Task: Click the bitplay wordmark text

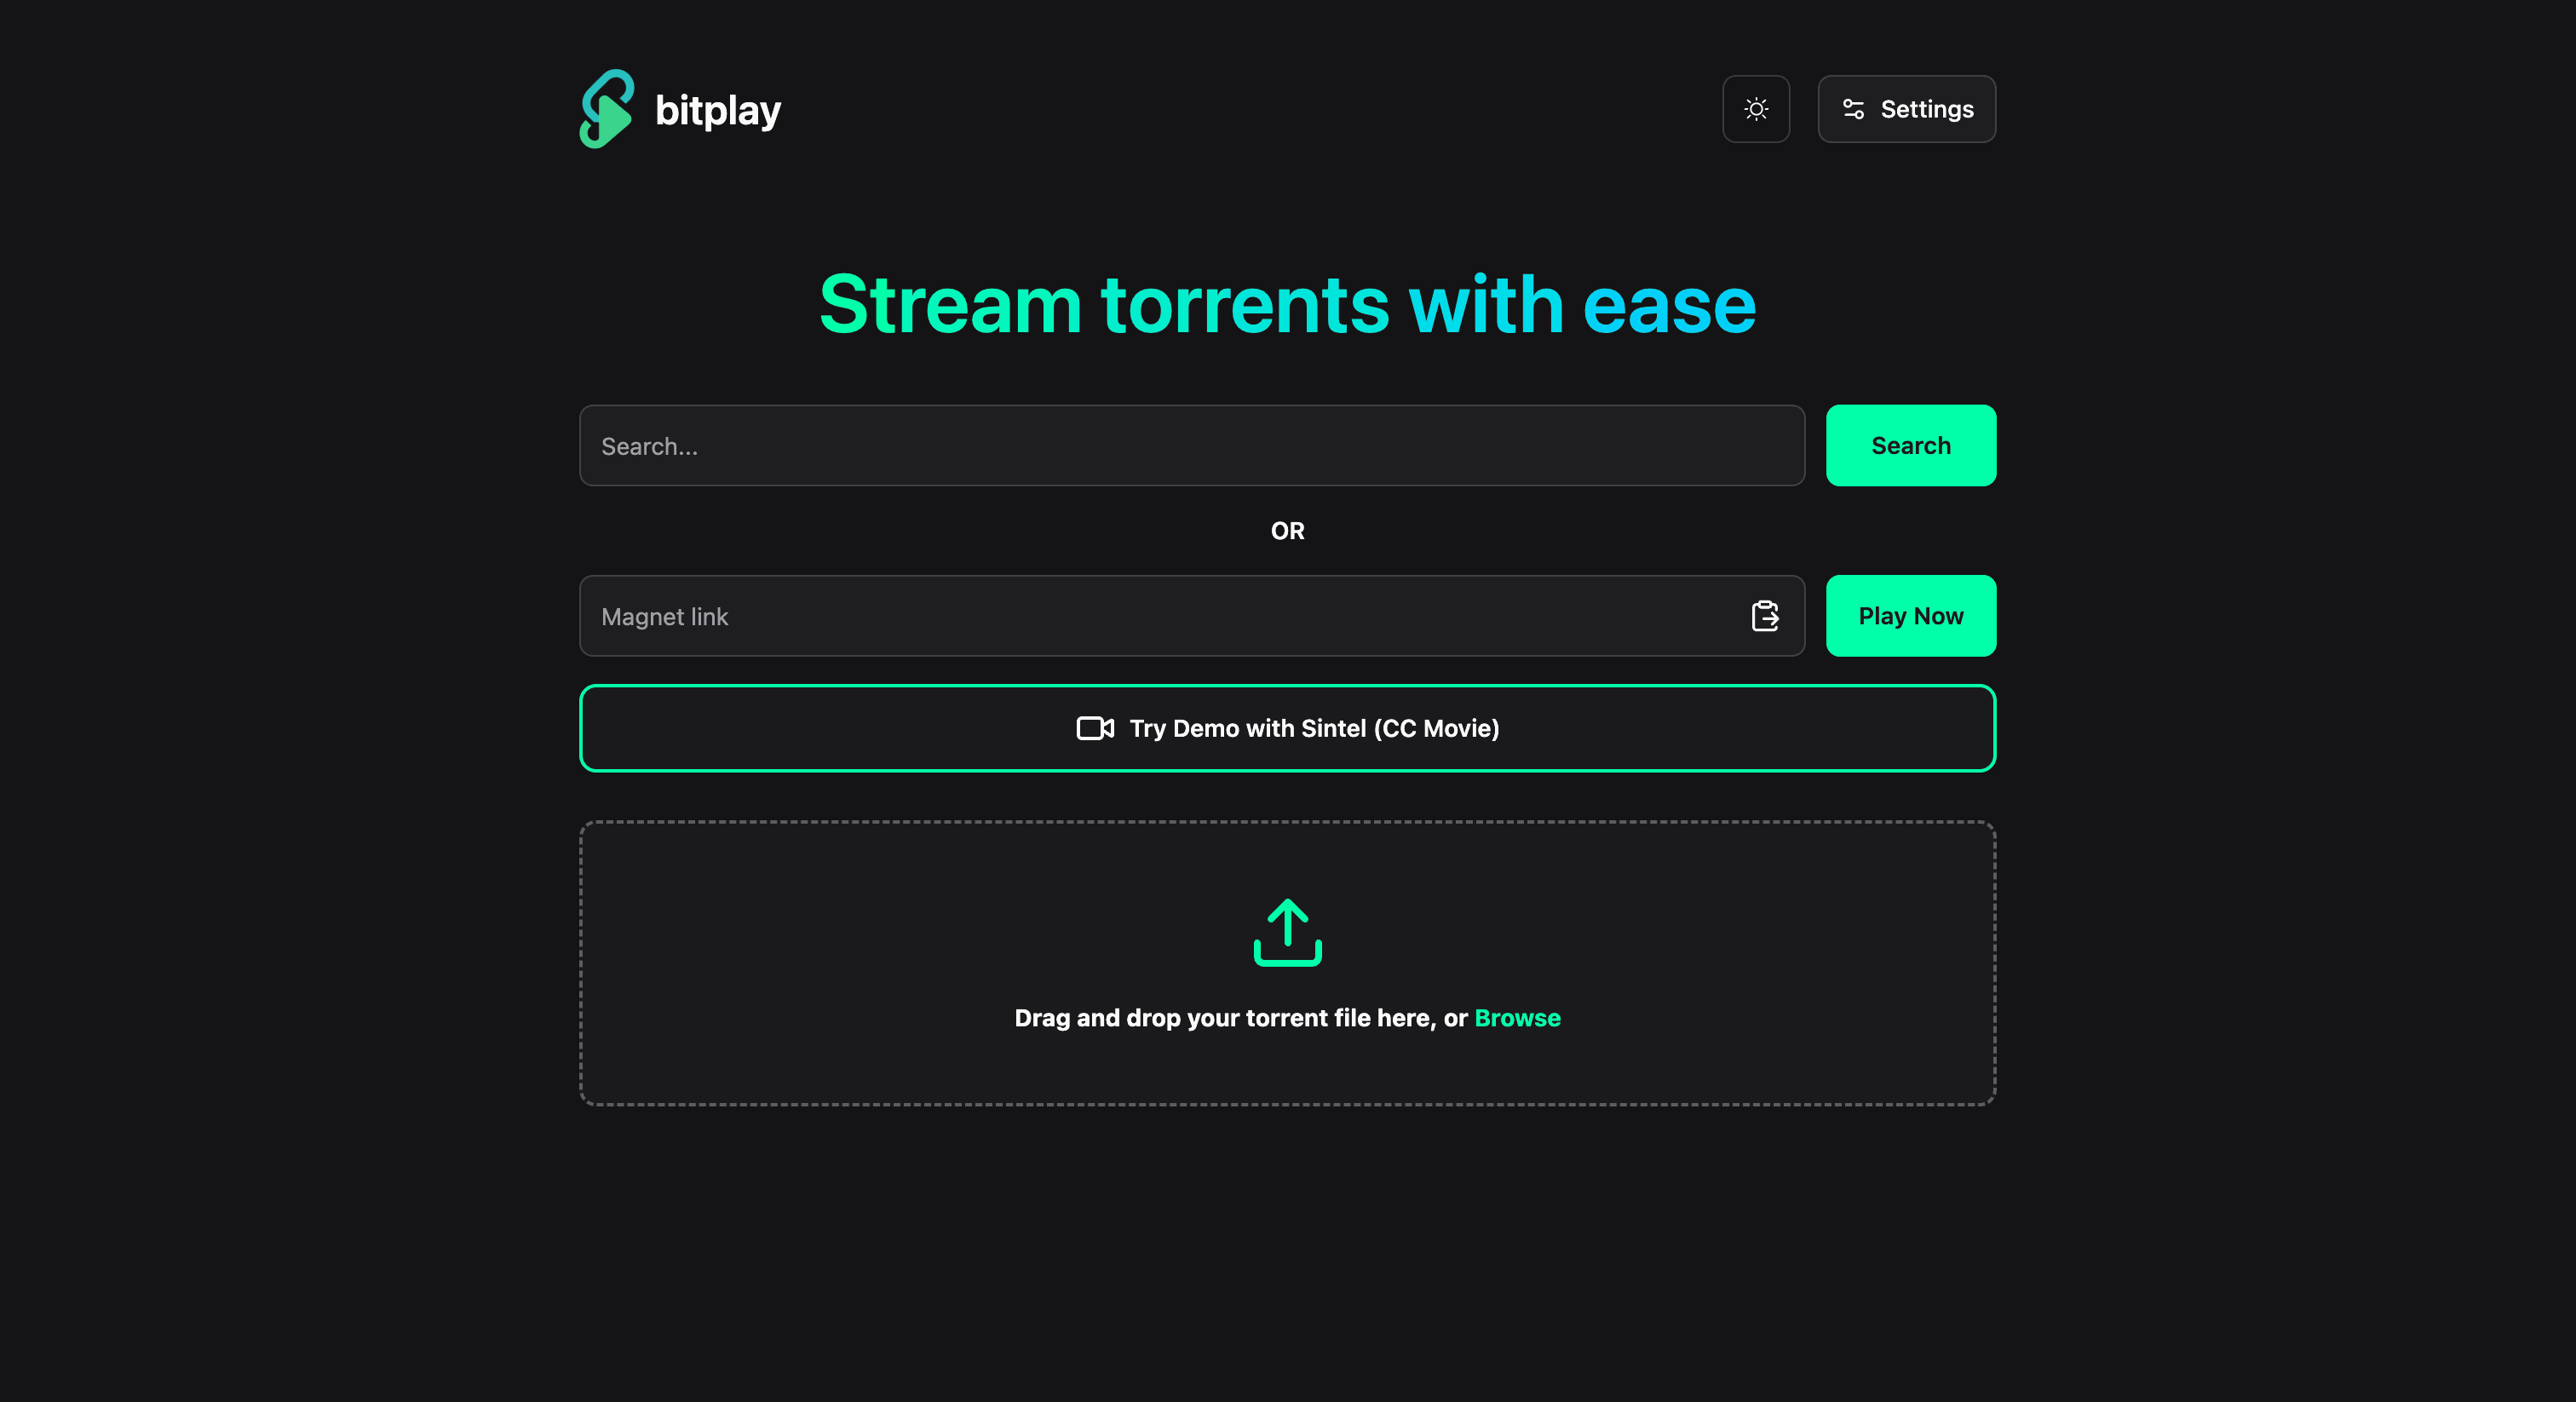Action: pyautogui.click(x=717, y=110)
